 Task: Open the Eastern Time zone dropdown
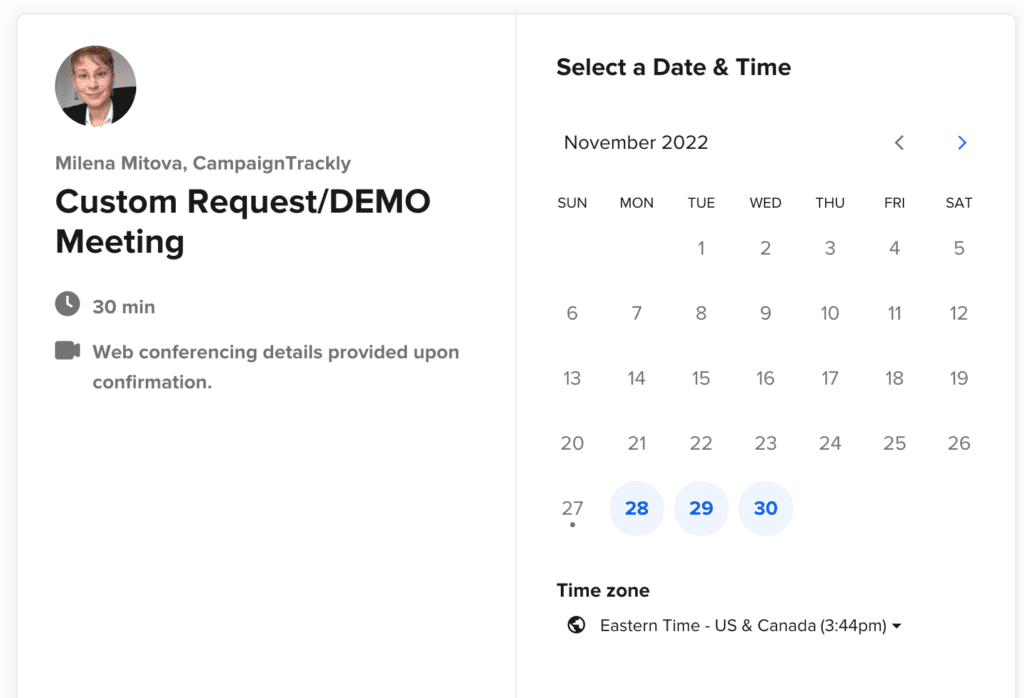click(x=751, y=626)
